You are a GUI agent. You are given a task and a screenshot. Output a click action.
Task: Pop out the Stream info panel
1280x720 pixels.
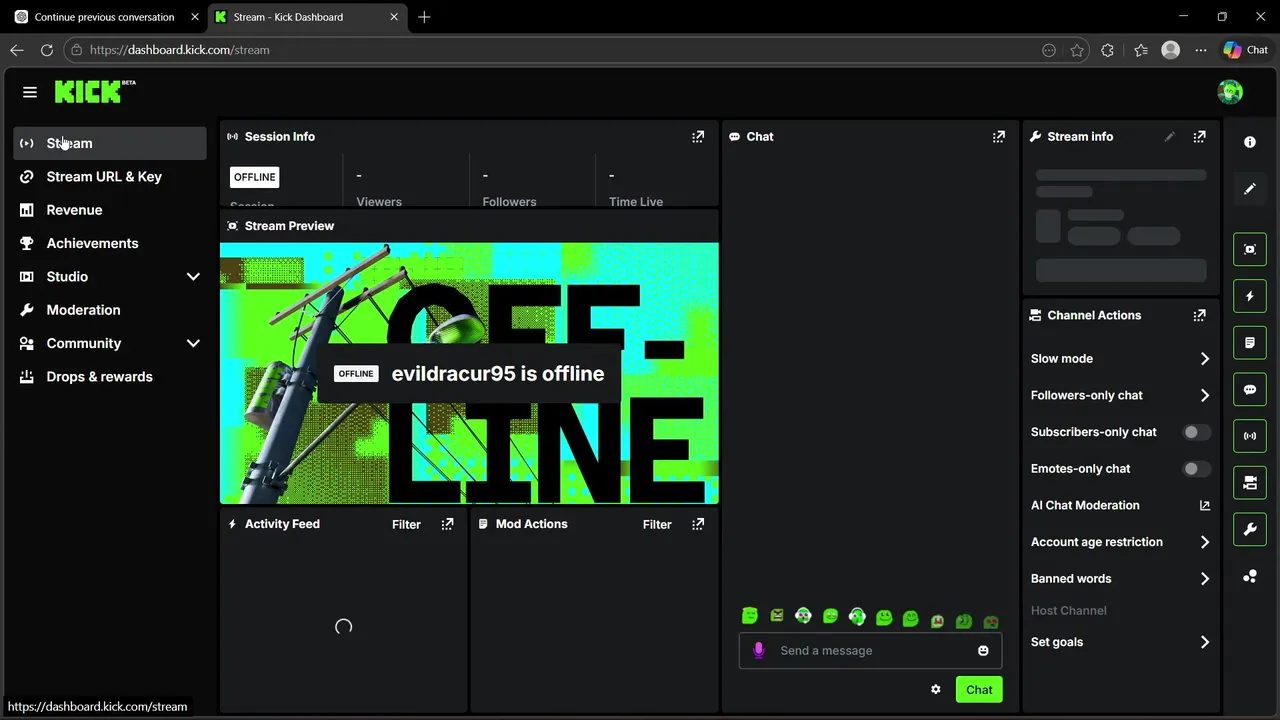(x=1199, y=137)
